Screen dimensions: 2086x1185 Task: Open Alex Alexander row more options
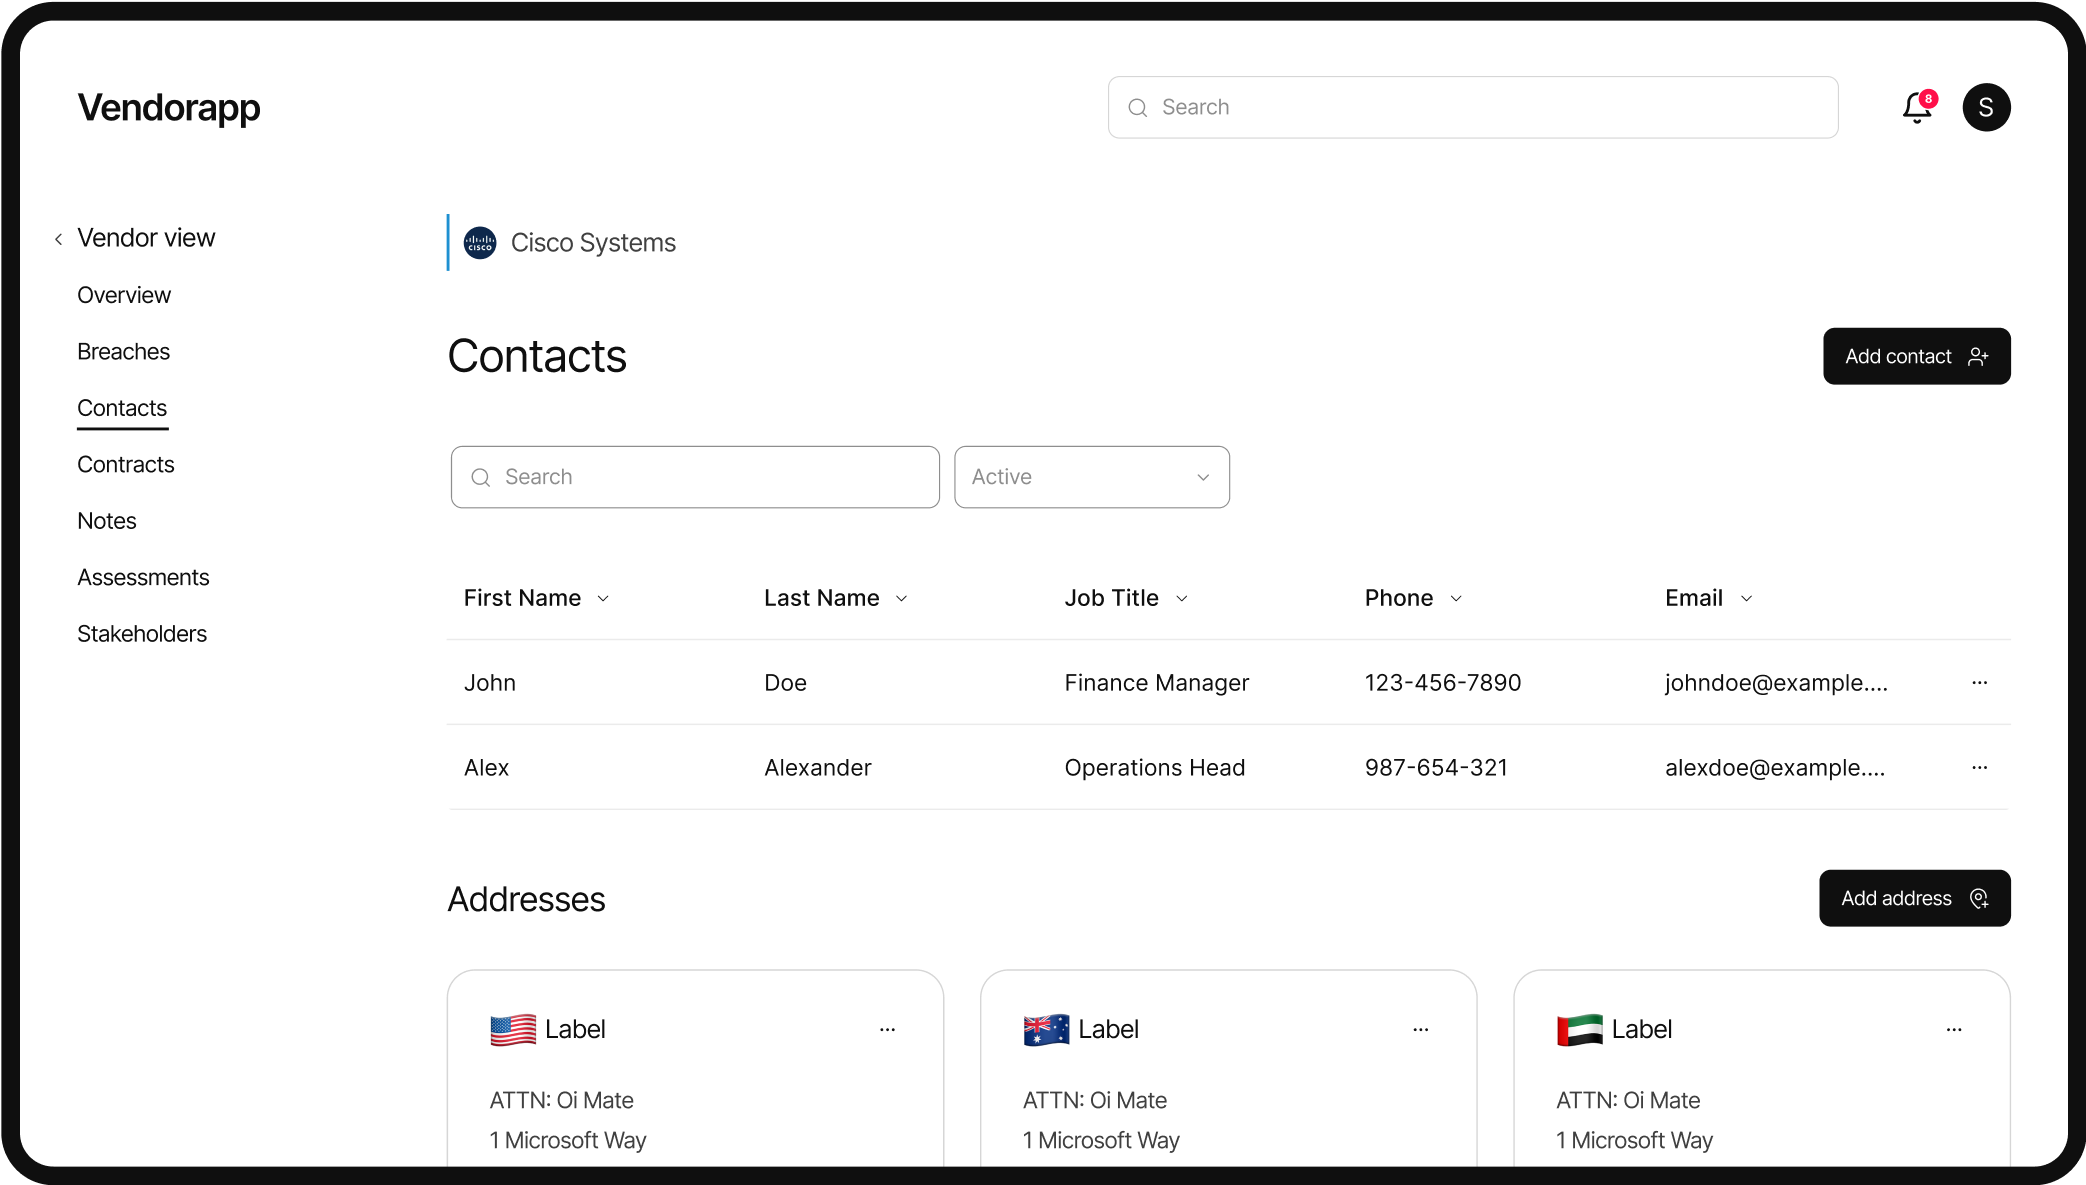pyautogui.click(x=1979, y=768)
